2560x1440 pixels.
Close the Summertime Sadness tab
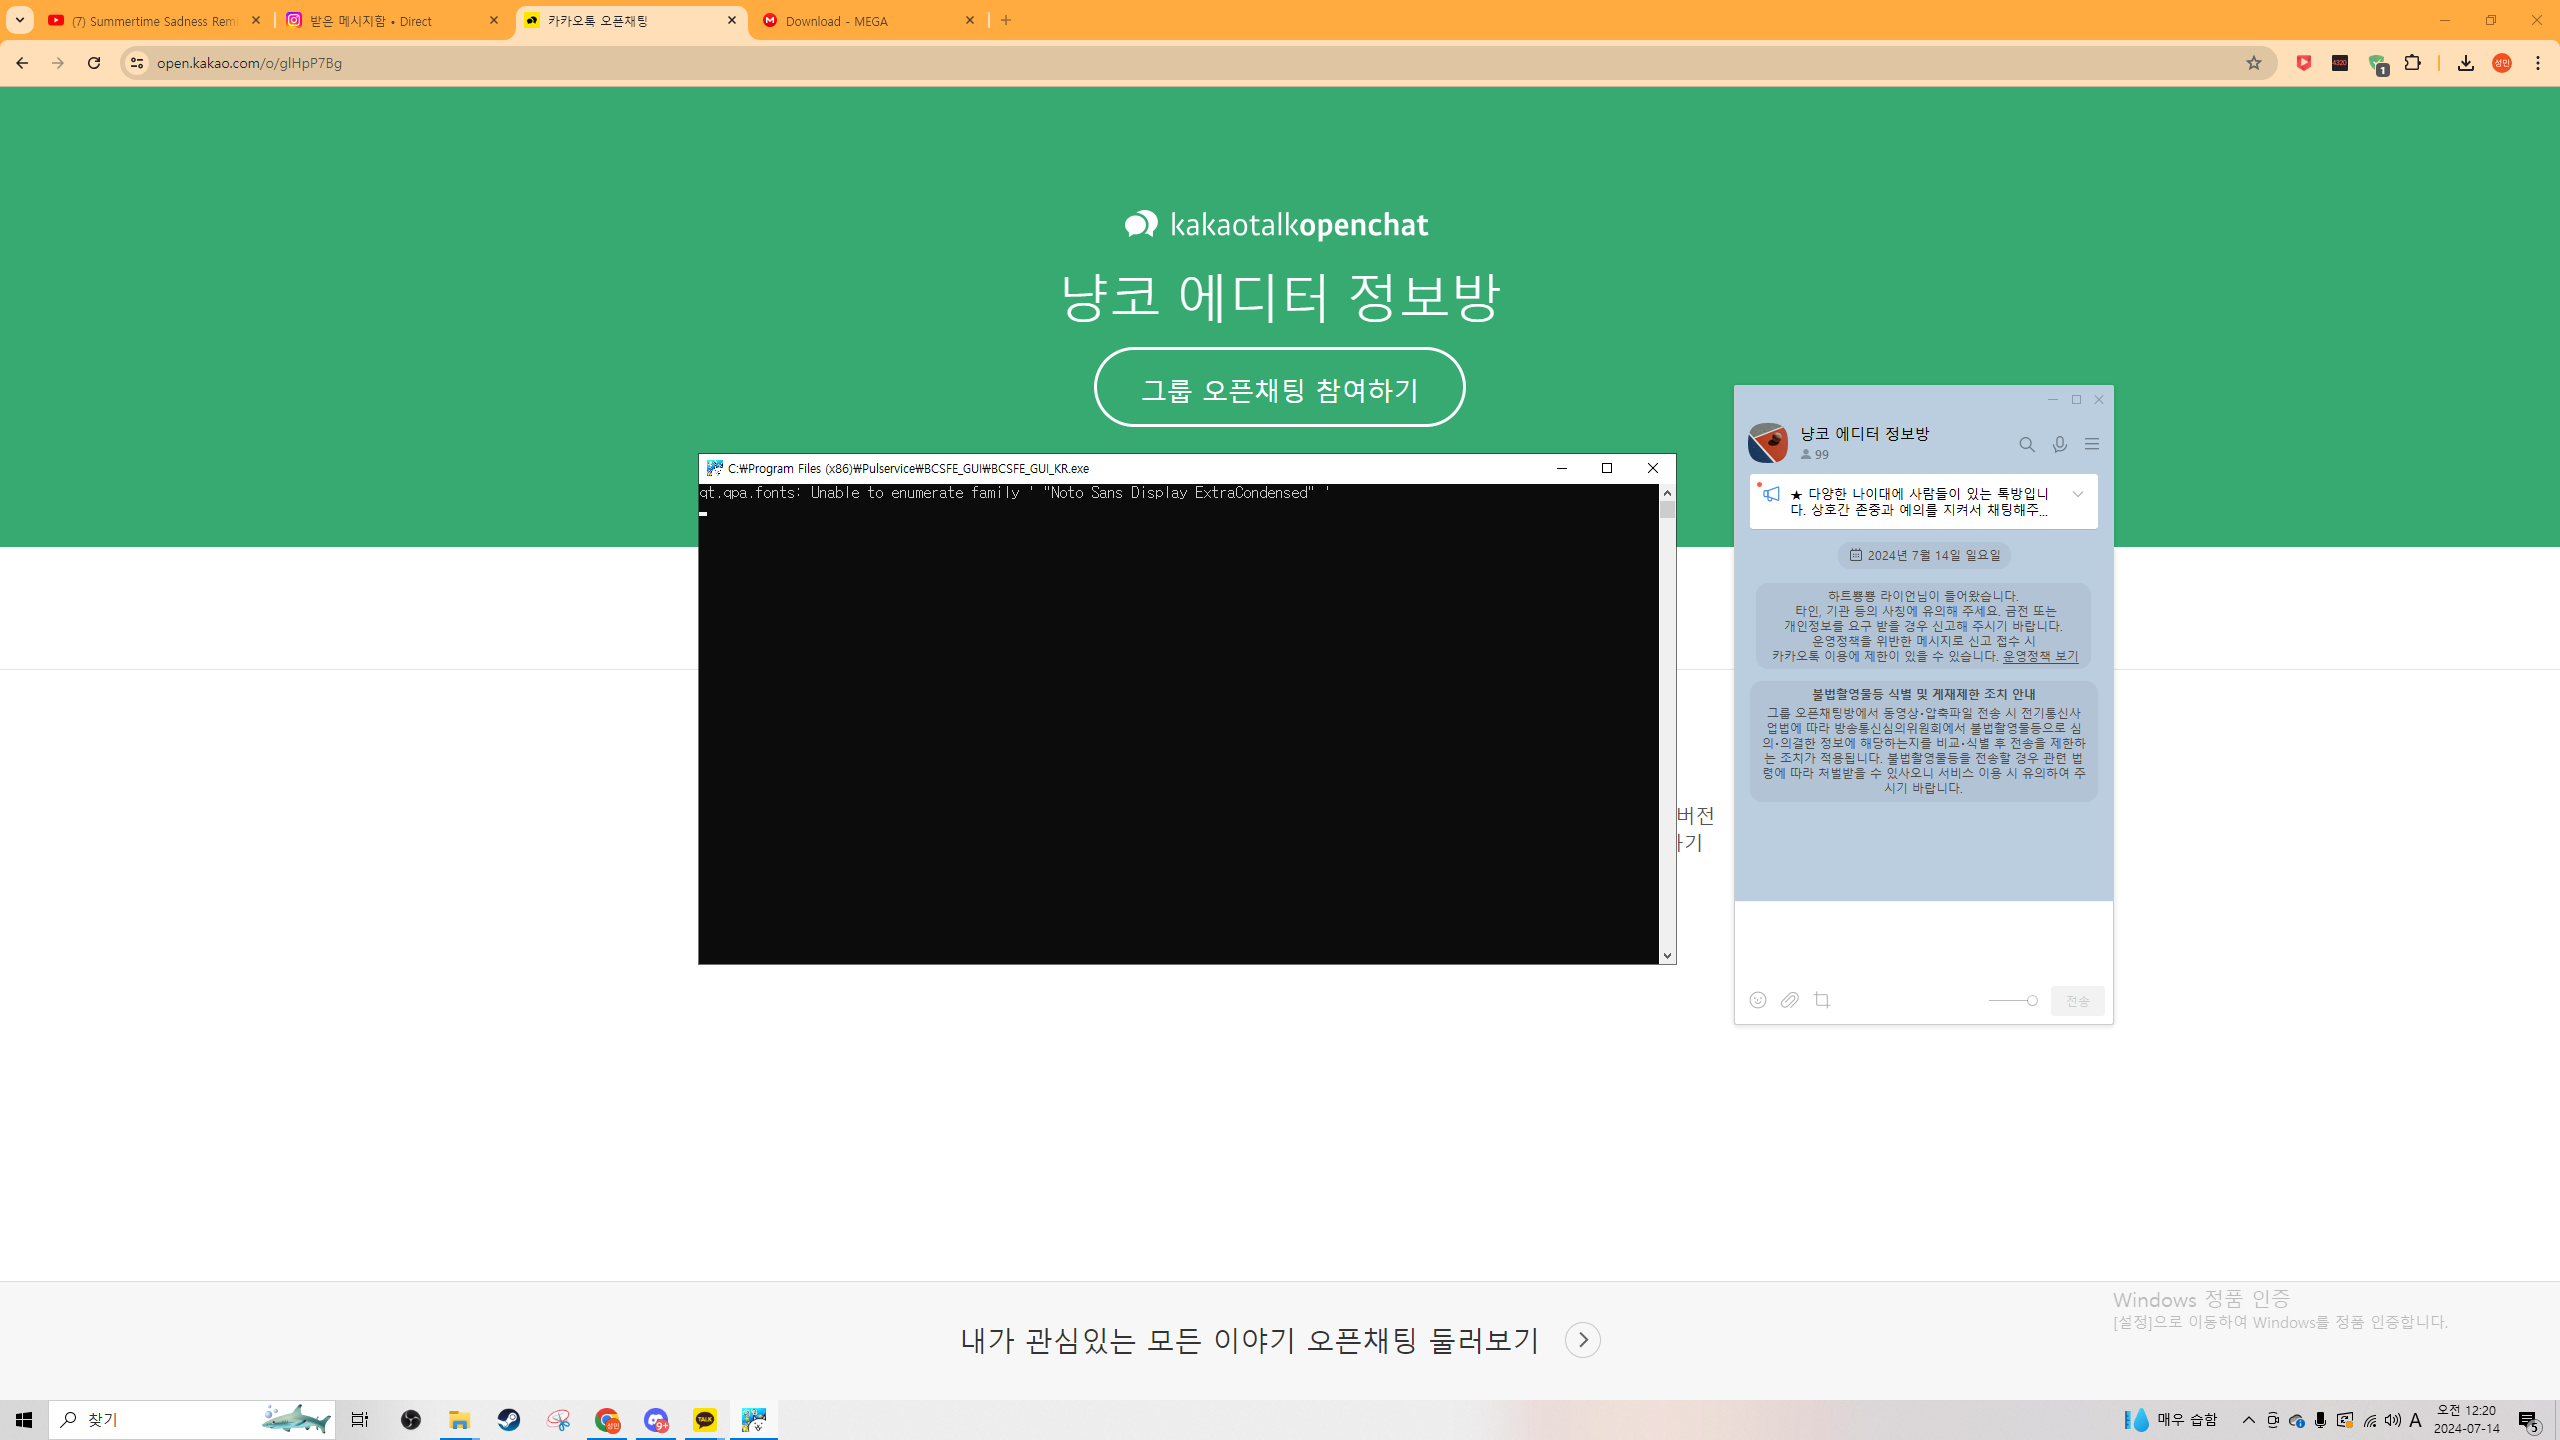point(256,20)
